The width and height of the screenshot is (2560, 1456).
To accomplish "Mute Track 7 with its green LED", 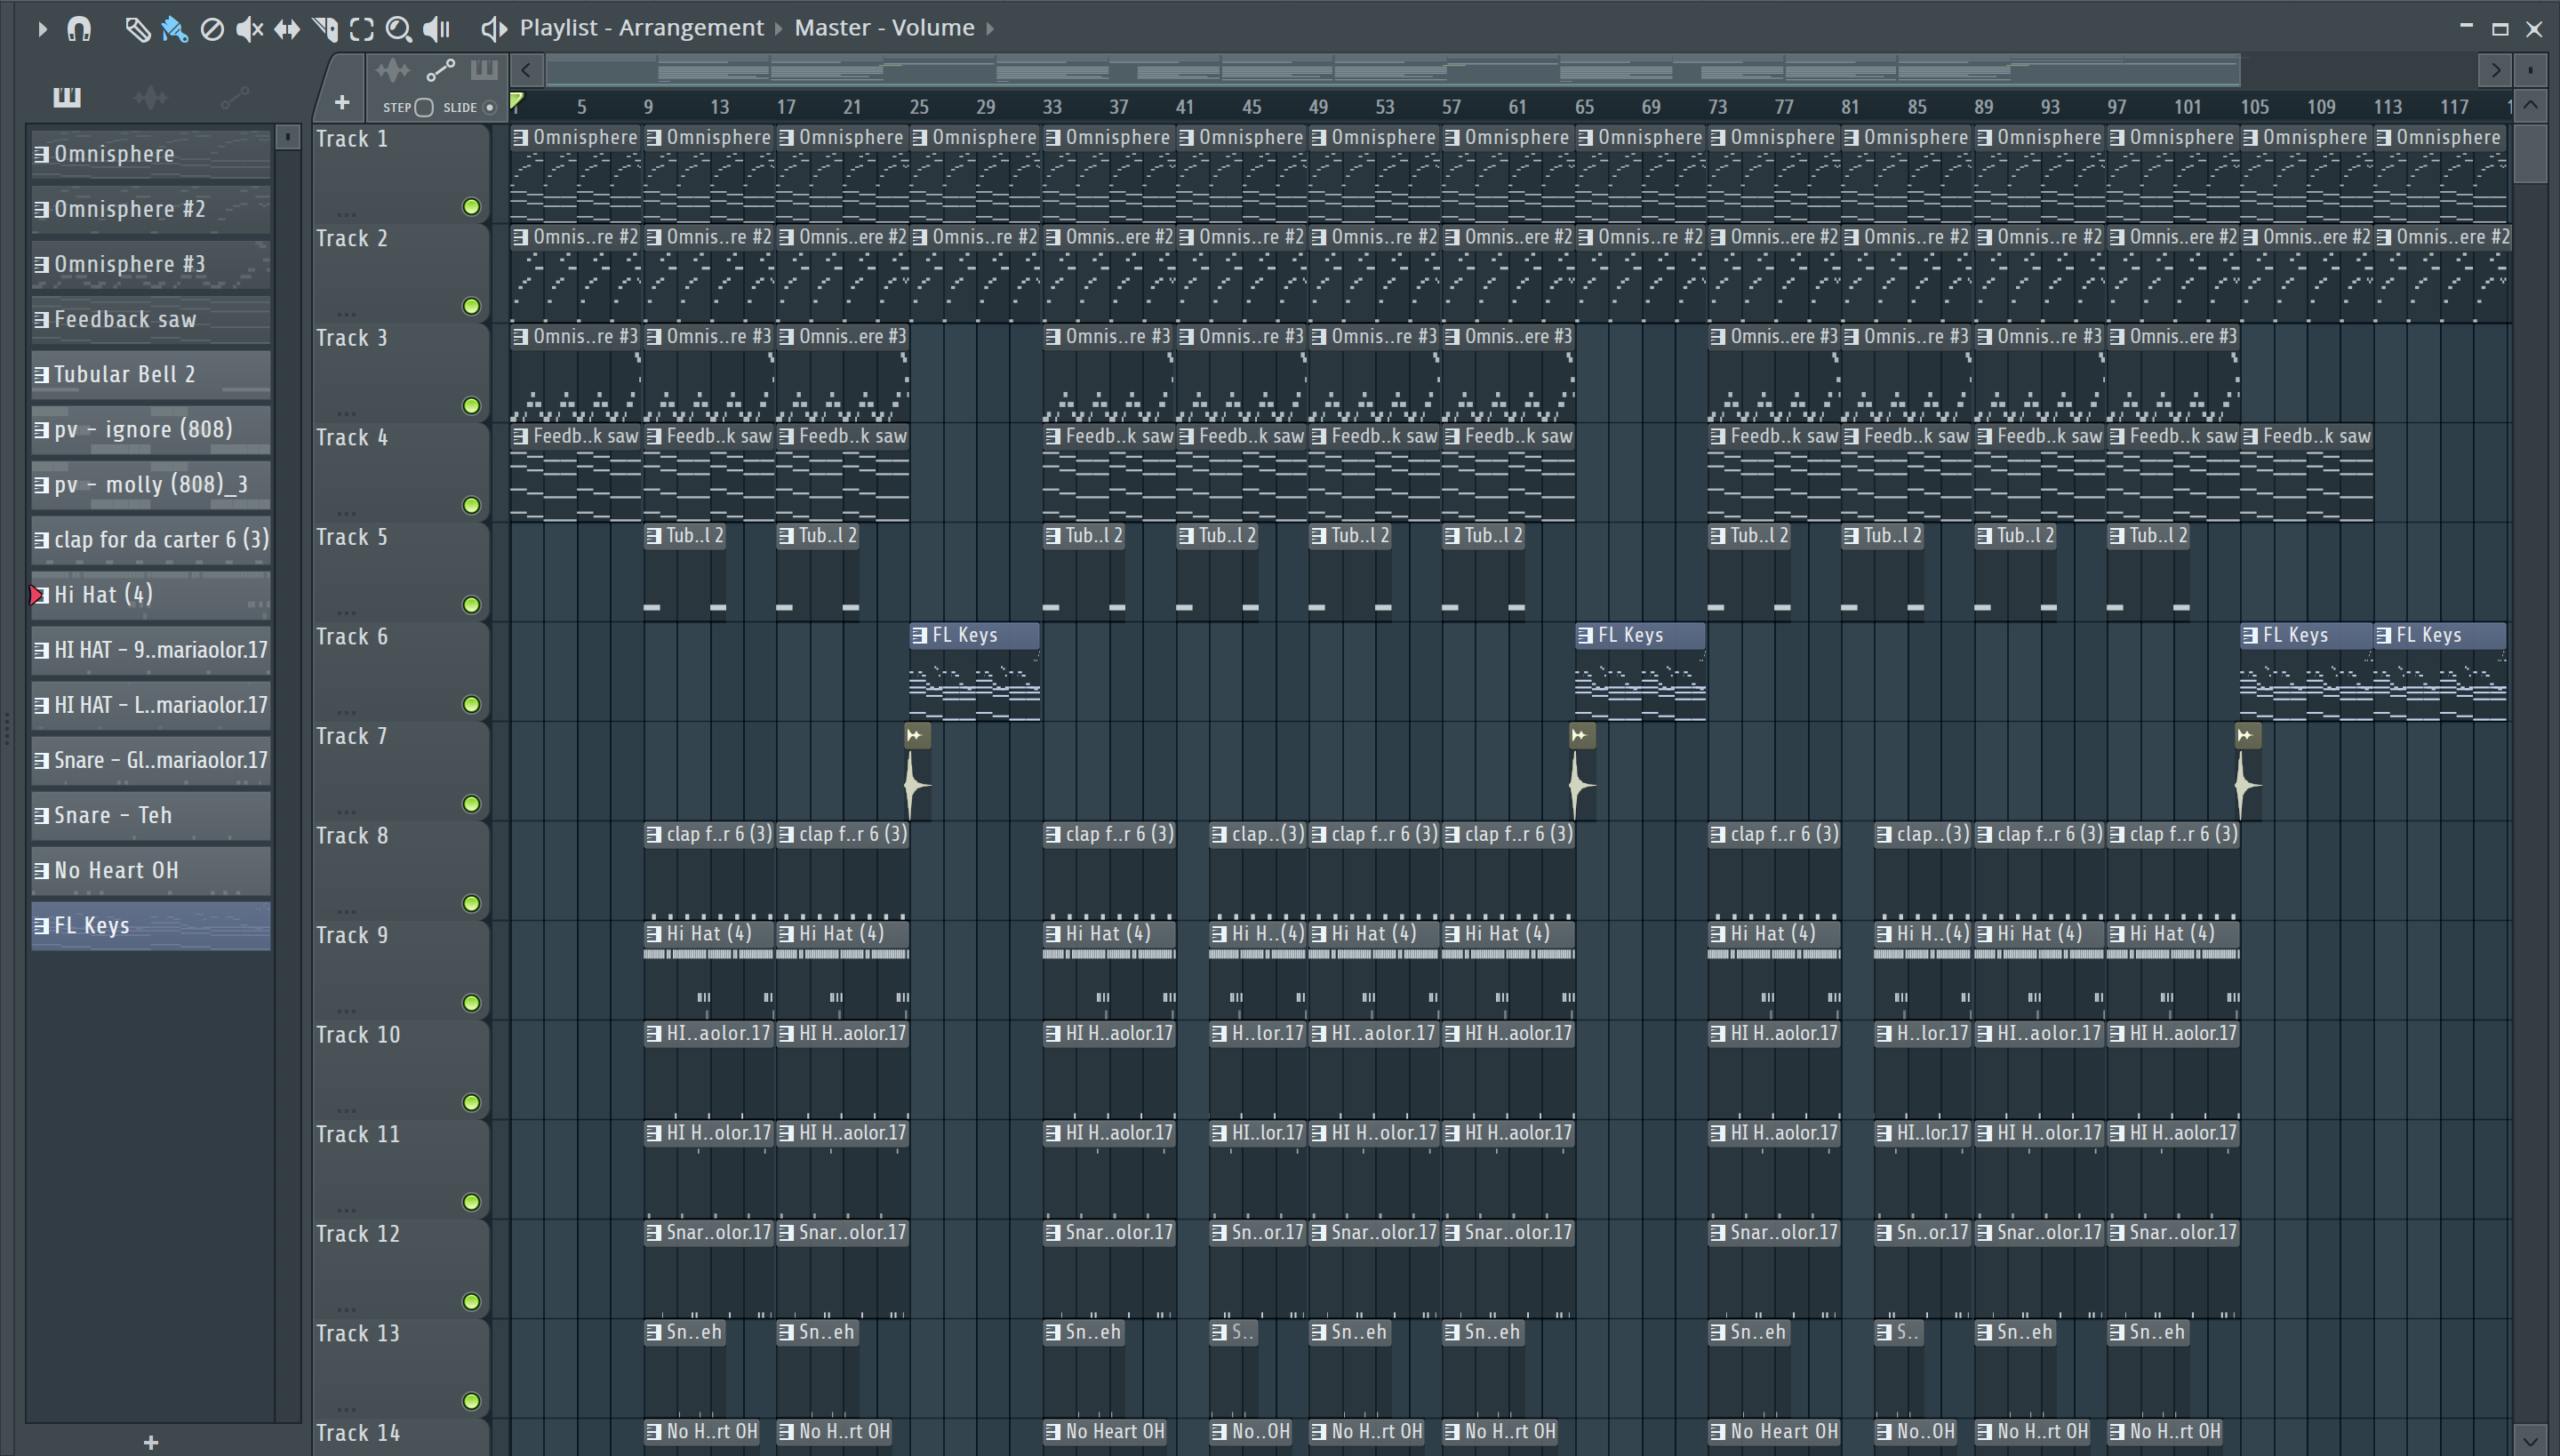I will (x=471, y=804).
